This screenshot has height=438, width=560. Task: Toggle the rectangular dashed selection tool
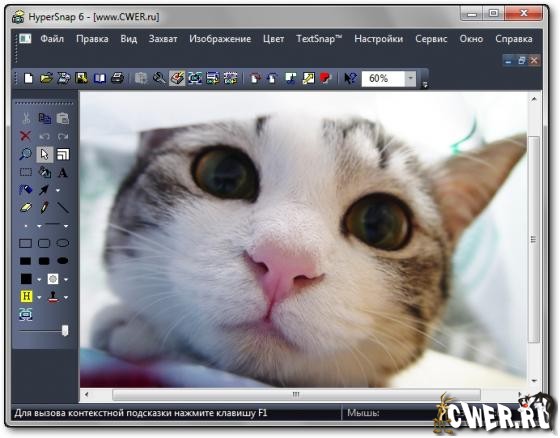pos(26,173)
